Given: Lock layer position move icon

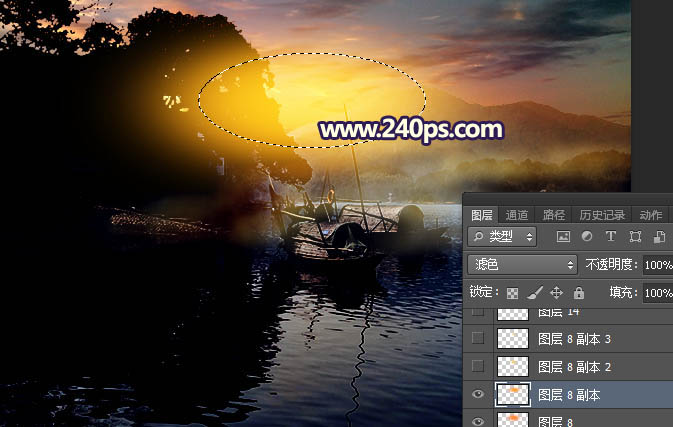Looking at the screenshot, I should (x=557, y=293).
